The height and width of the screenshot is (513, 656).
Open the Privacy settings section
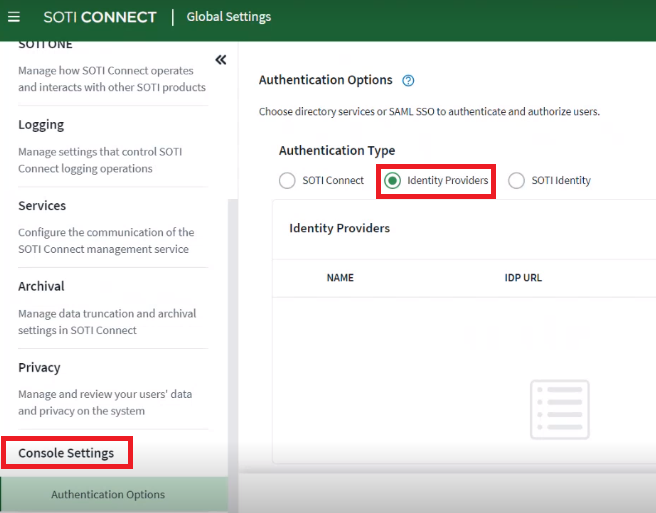tap(39, 368)
